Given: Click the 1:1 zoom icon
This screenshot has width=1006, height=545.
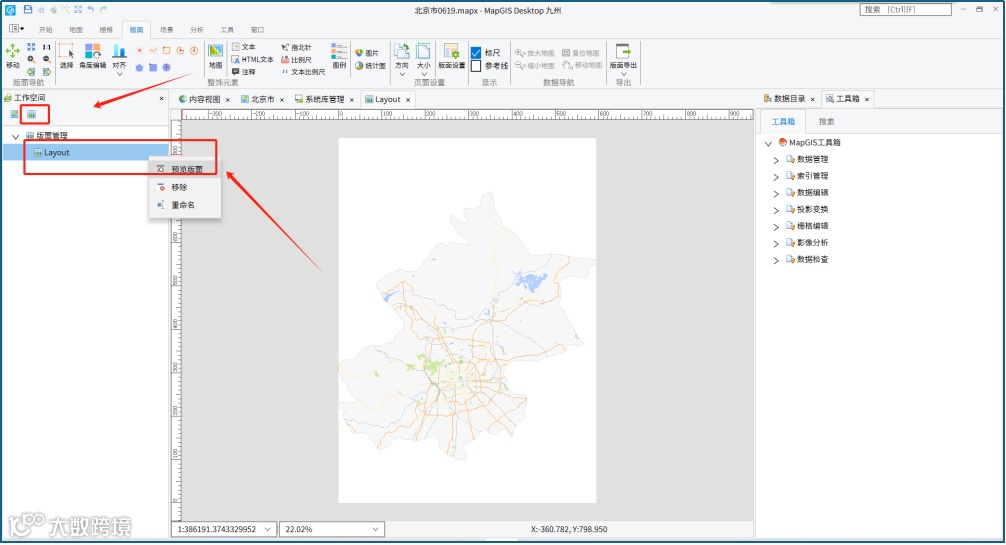Looking at the screenshot, I should pyautogui.click(x=46, y=47).
